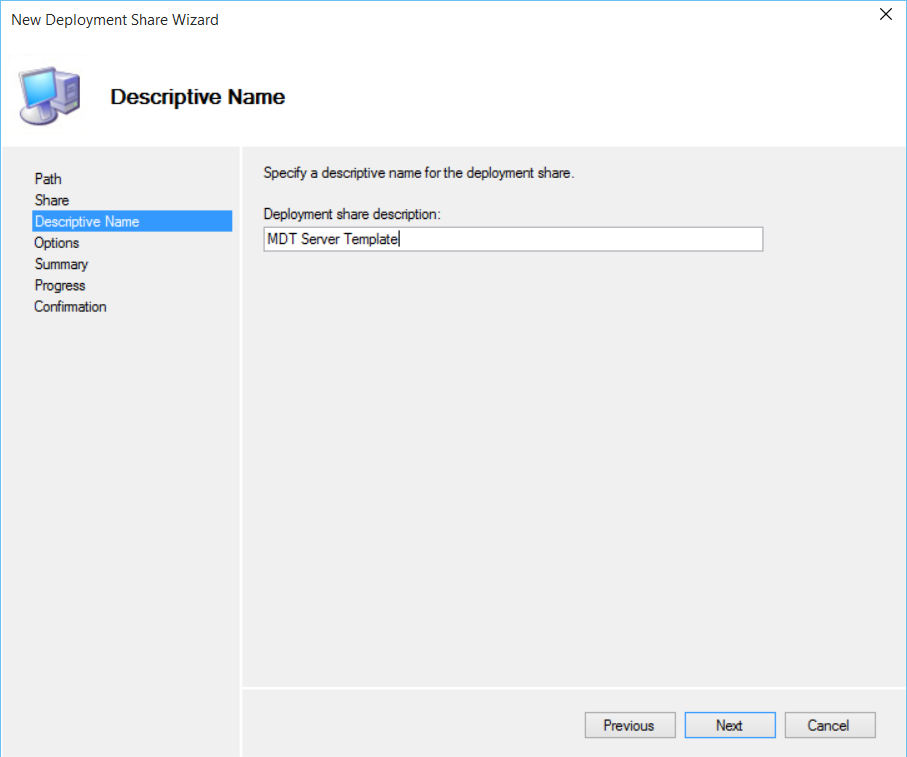The height and width of the screenshot is (757, 907).
Task: Cancel the deployment share wizard
Action: pos(829,726)
